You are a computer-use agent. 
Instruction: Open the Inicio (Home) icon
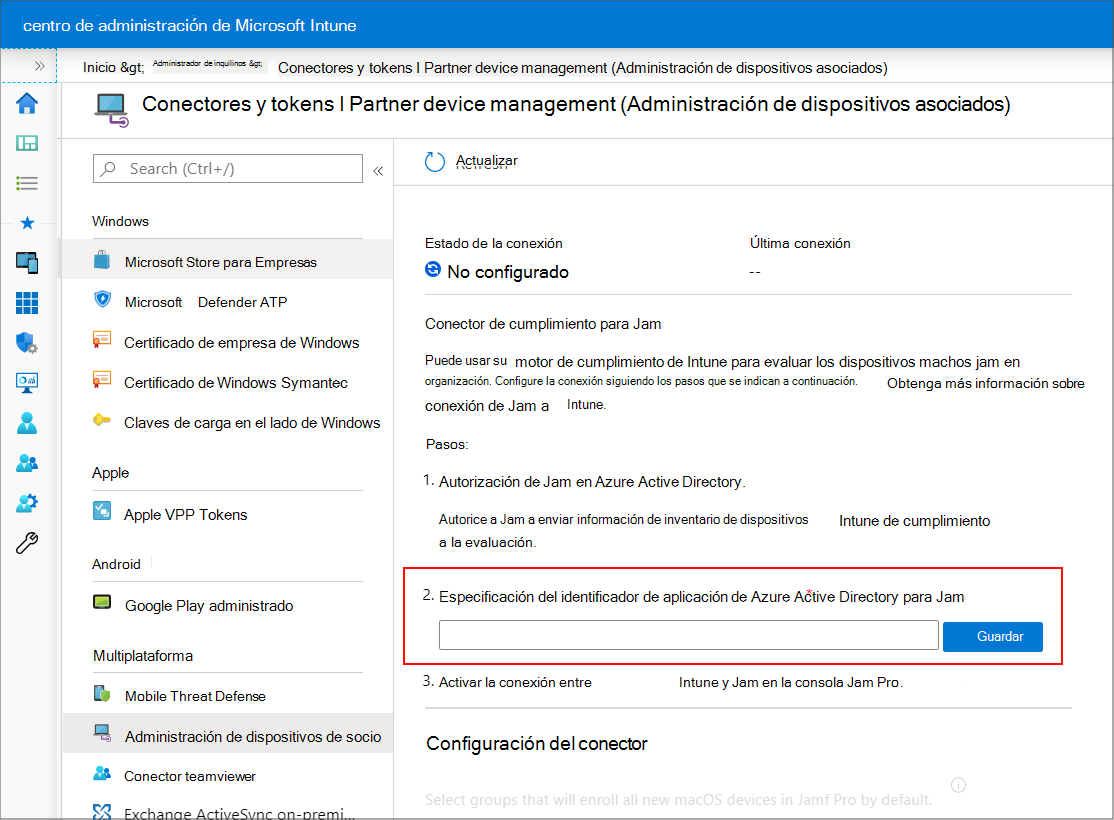pyautogui.click(x=27, y=103)
